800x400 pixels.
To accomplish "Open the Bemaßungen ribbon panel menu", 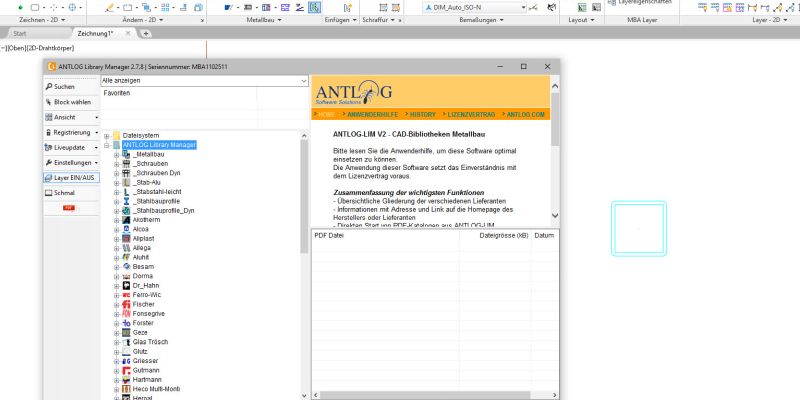I will (x=482, y=20).
